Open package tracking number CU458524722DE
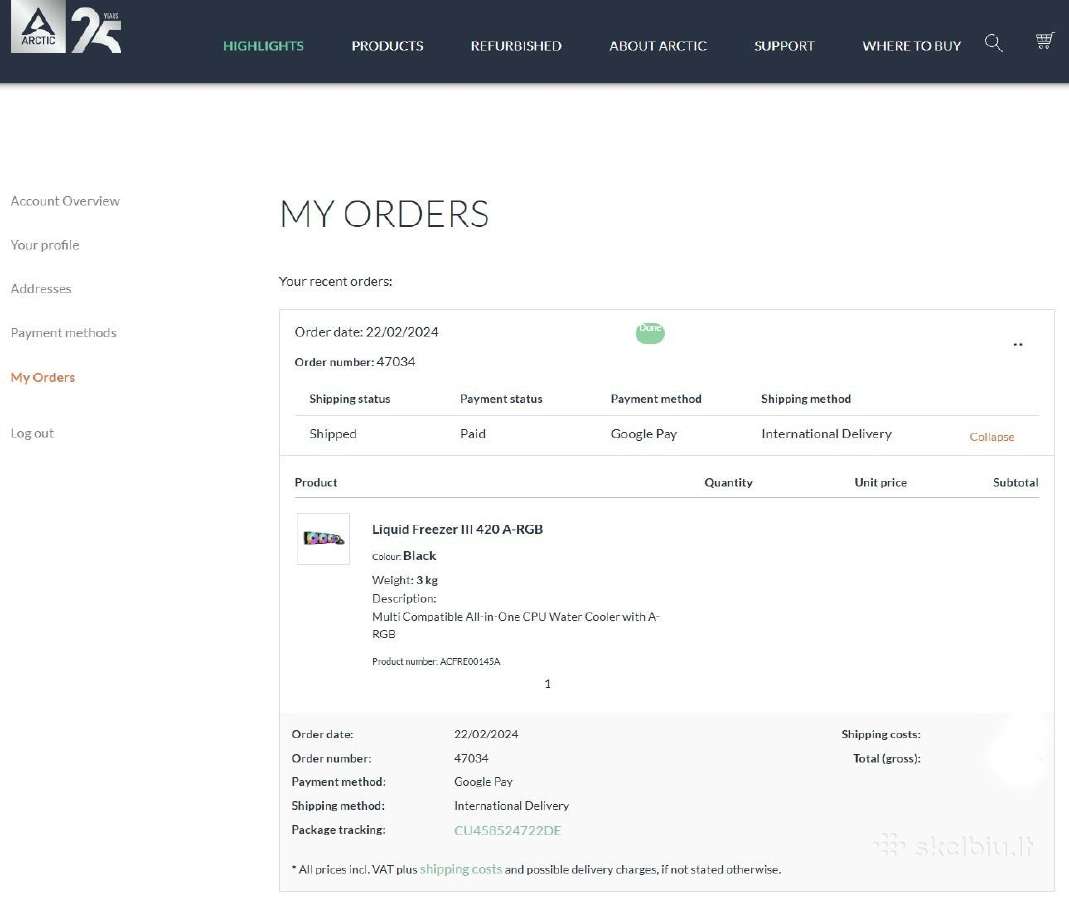This screenshot has width=1069, height=900. point(507,830)
